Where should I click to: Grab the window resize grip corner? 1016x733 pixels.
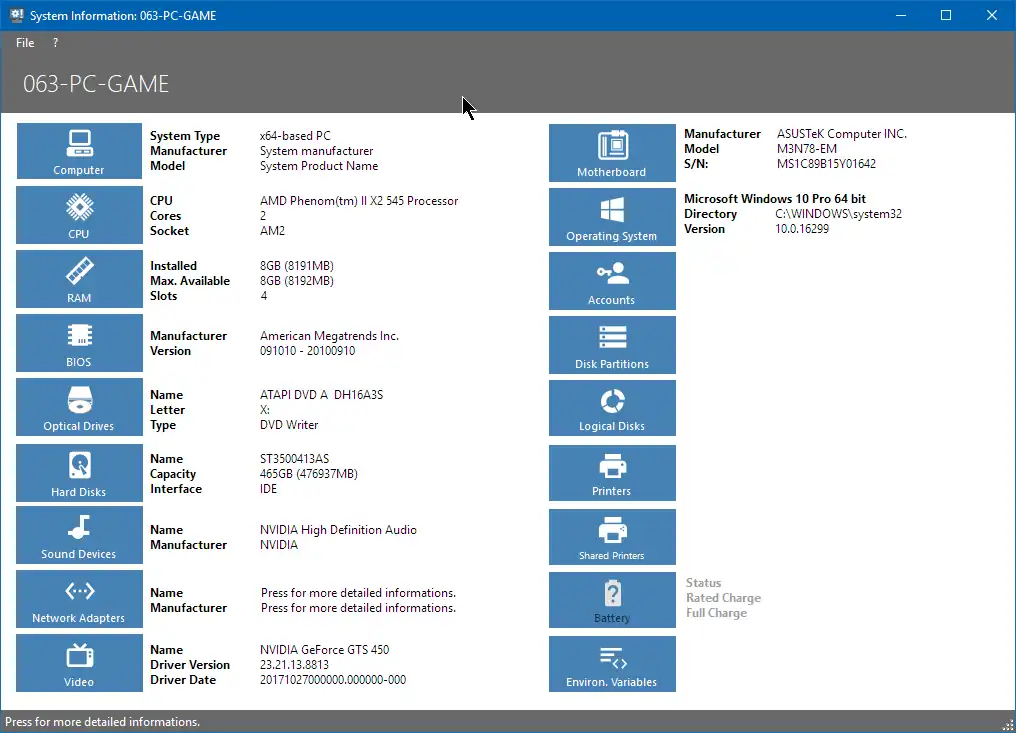click(1008, 726)
